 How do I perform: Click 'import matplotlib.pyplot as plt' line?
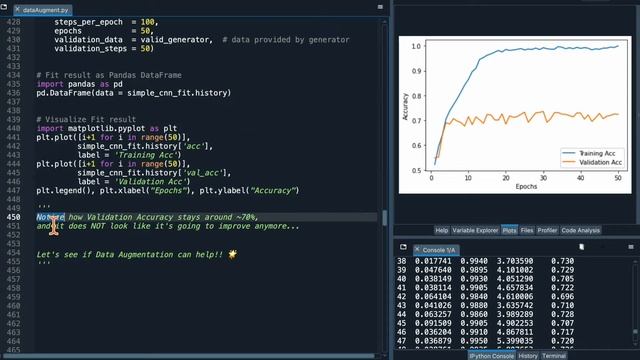(x=107, y=129)
